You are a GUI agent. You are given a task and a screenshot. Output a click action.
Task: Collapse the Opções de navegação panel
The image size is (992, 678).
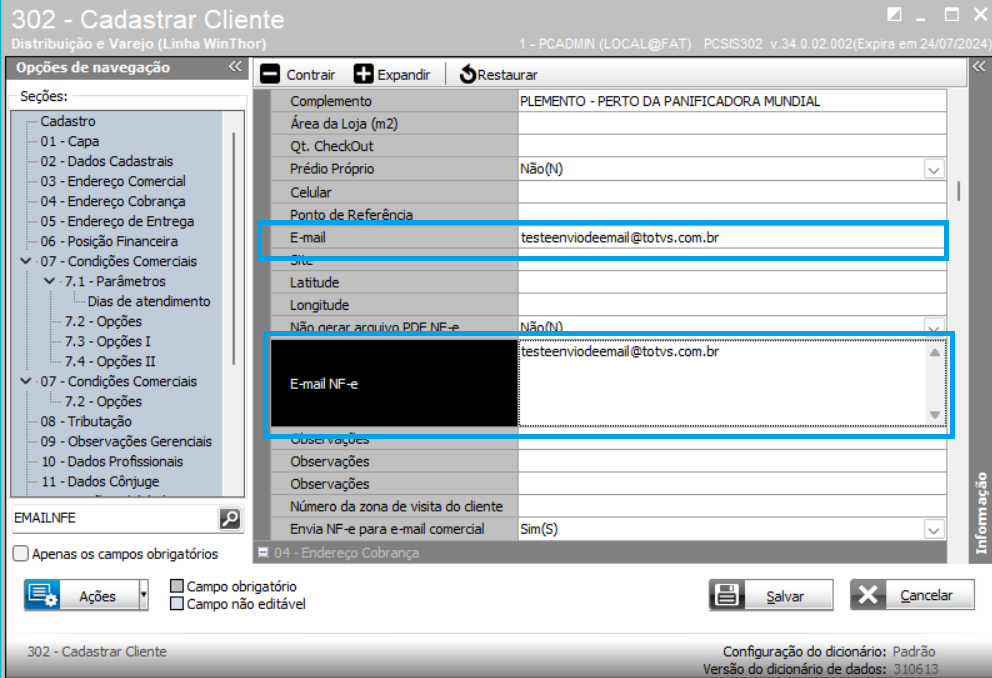(x=235, y=67)
